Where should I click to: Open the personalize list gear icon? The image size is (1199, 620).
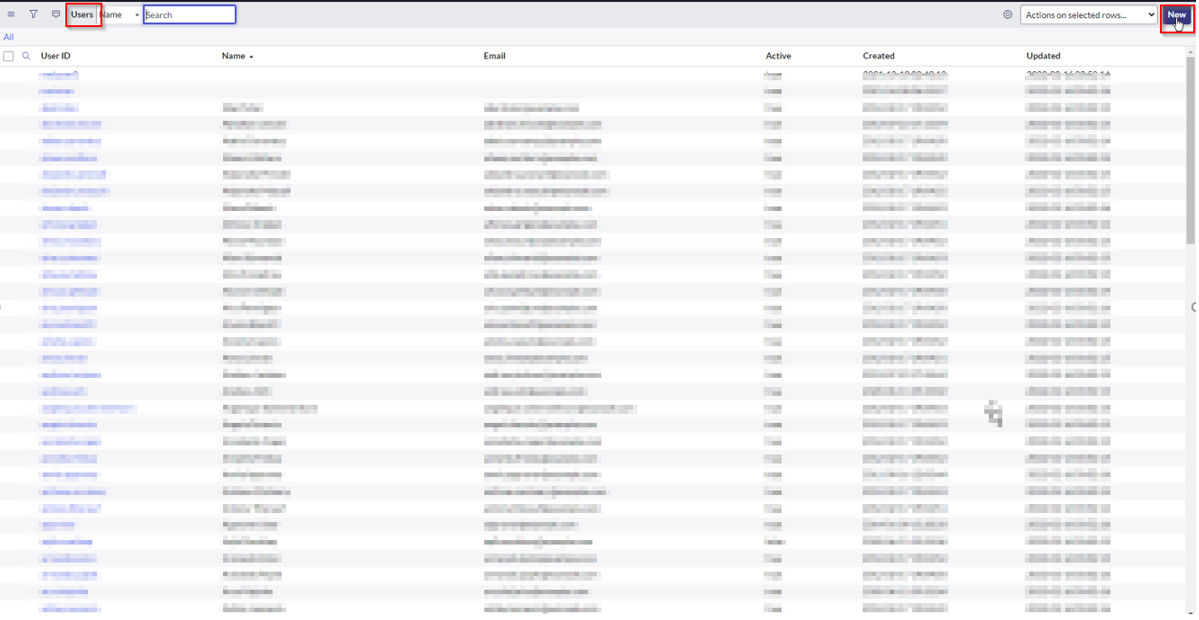1007,15
